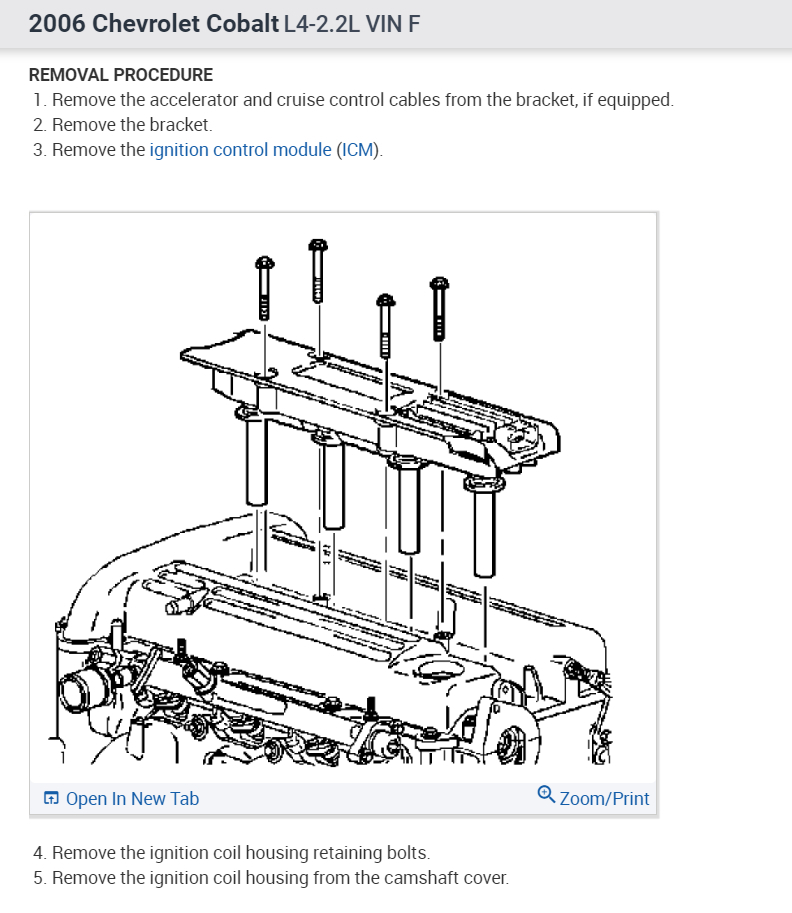Click step 2 Remove the bracket text
Screen dimensions: 792x913
123,125
